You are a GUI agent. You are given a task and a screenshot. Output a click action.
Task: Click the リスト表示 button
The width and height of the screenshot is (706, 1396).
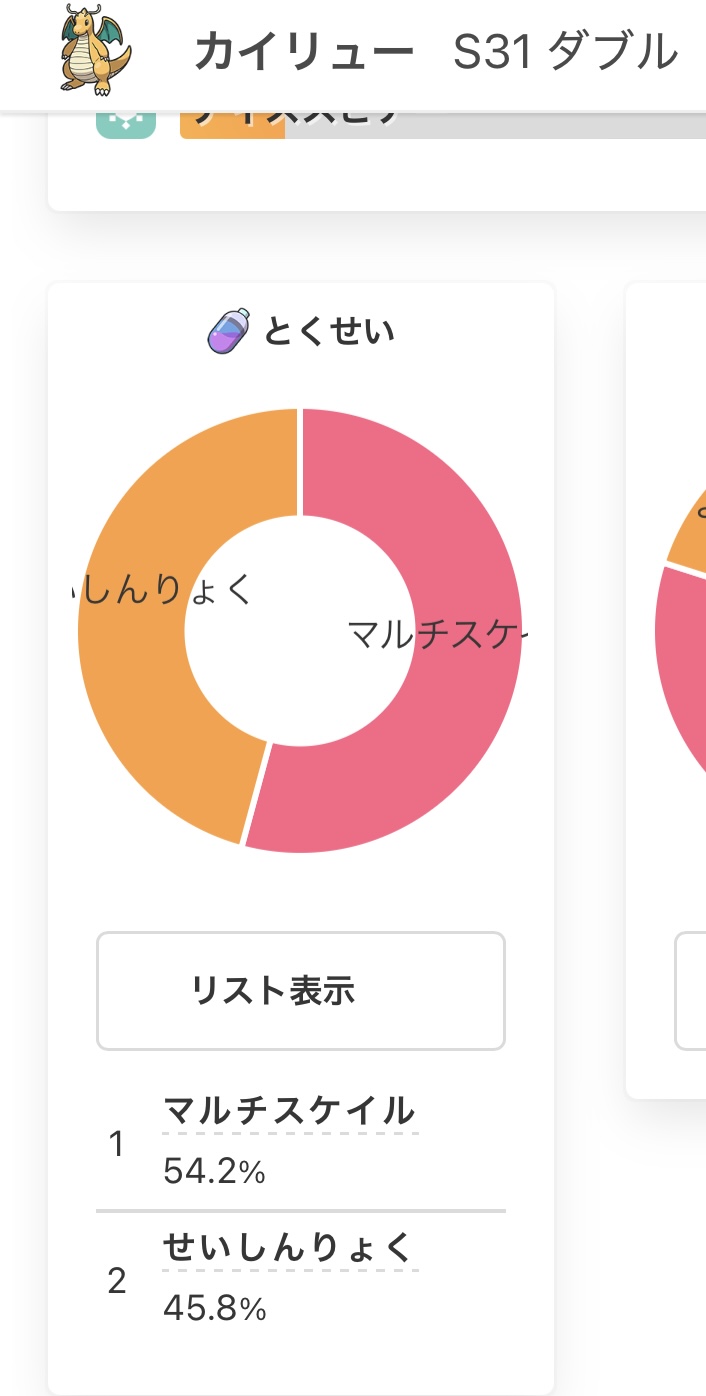(x=301, y=991)
